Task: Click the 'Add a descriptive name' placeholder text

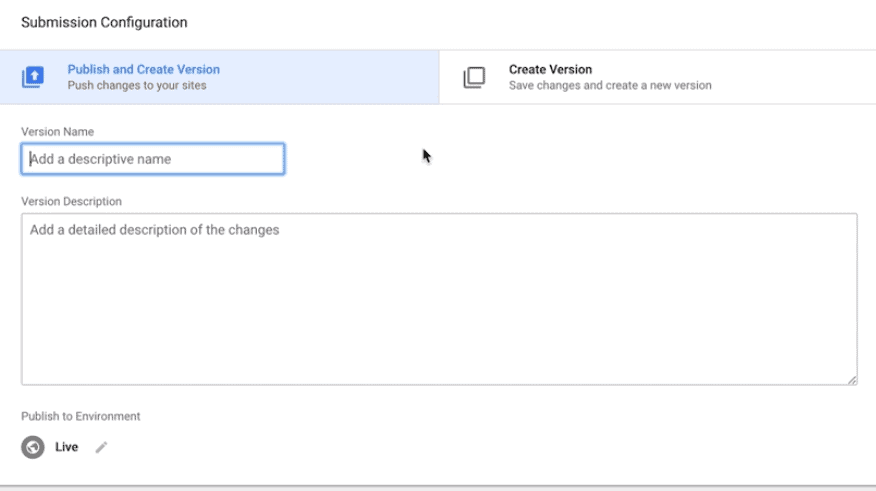Action: tap(101, 159)
